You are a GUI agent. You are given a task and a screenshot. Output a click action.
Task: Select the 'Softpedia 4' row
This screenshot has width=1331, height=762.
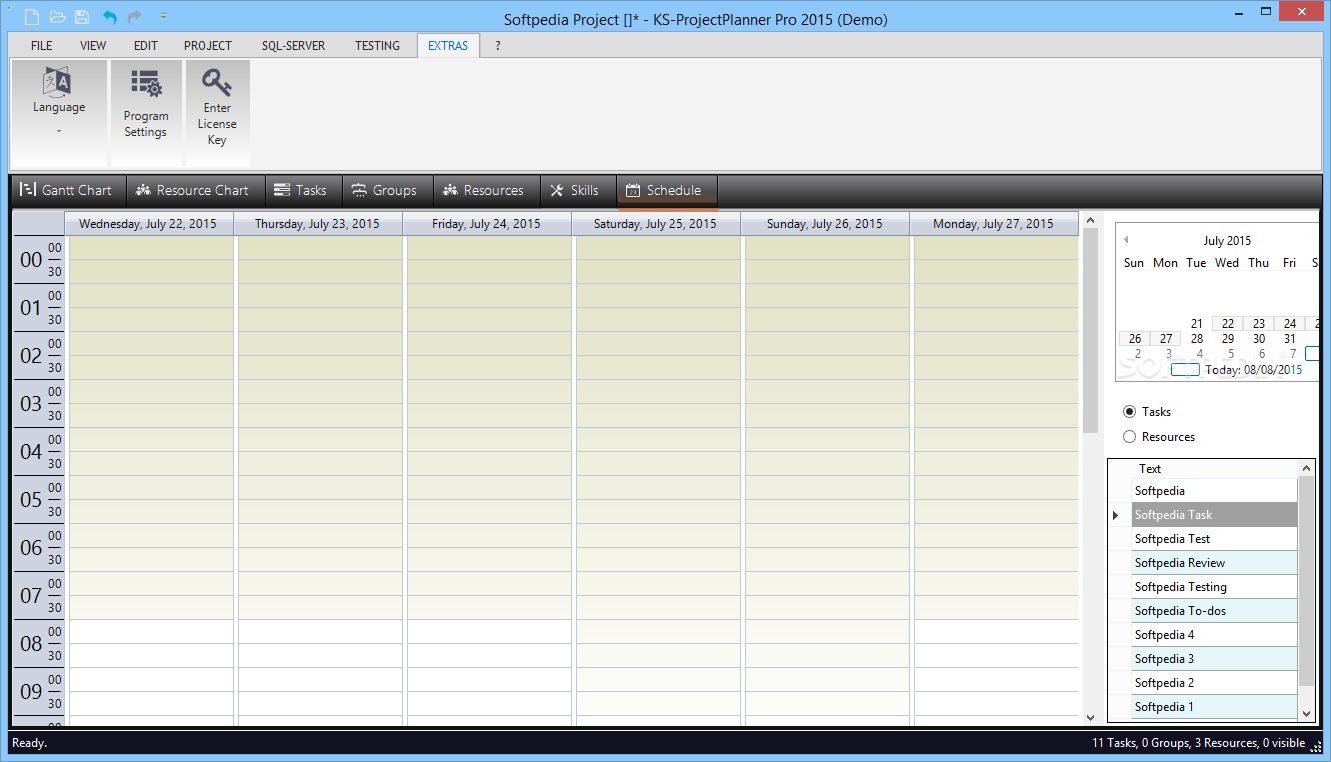point(1214,635)
